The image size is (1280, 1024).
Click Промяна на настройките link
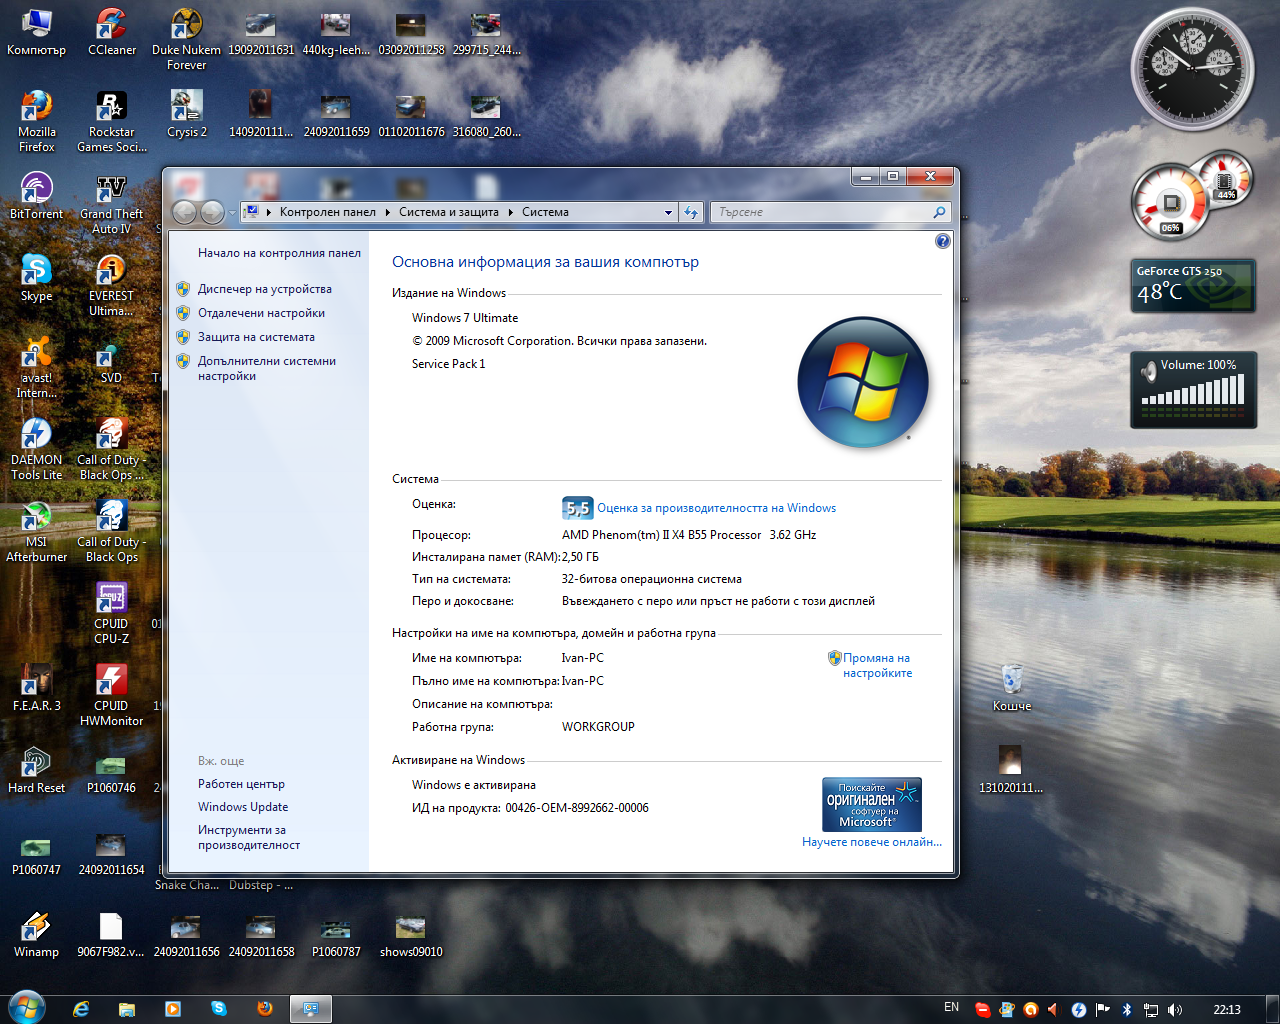[x=877, y=665]
